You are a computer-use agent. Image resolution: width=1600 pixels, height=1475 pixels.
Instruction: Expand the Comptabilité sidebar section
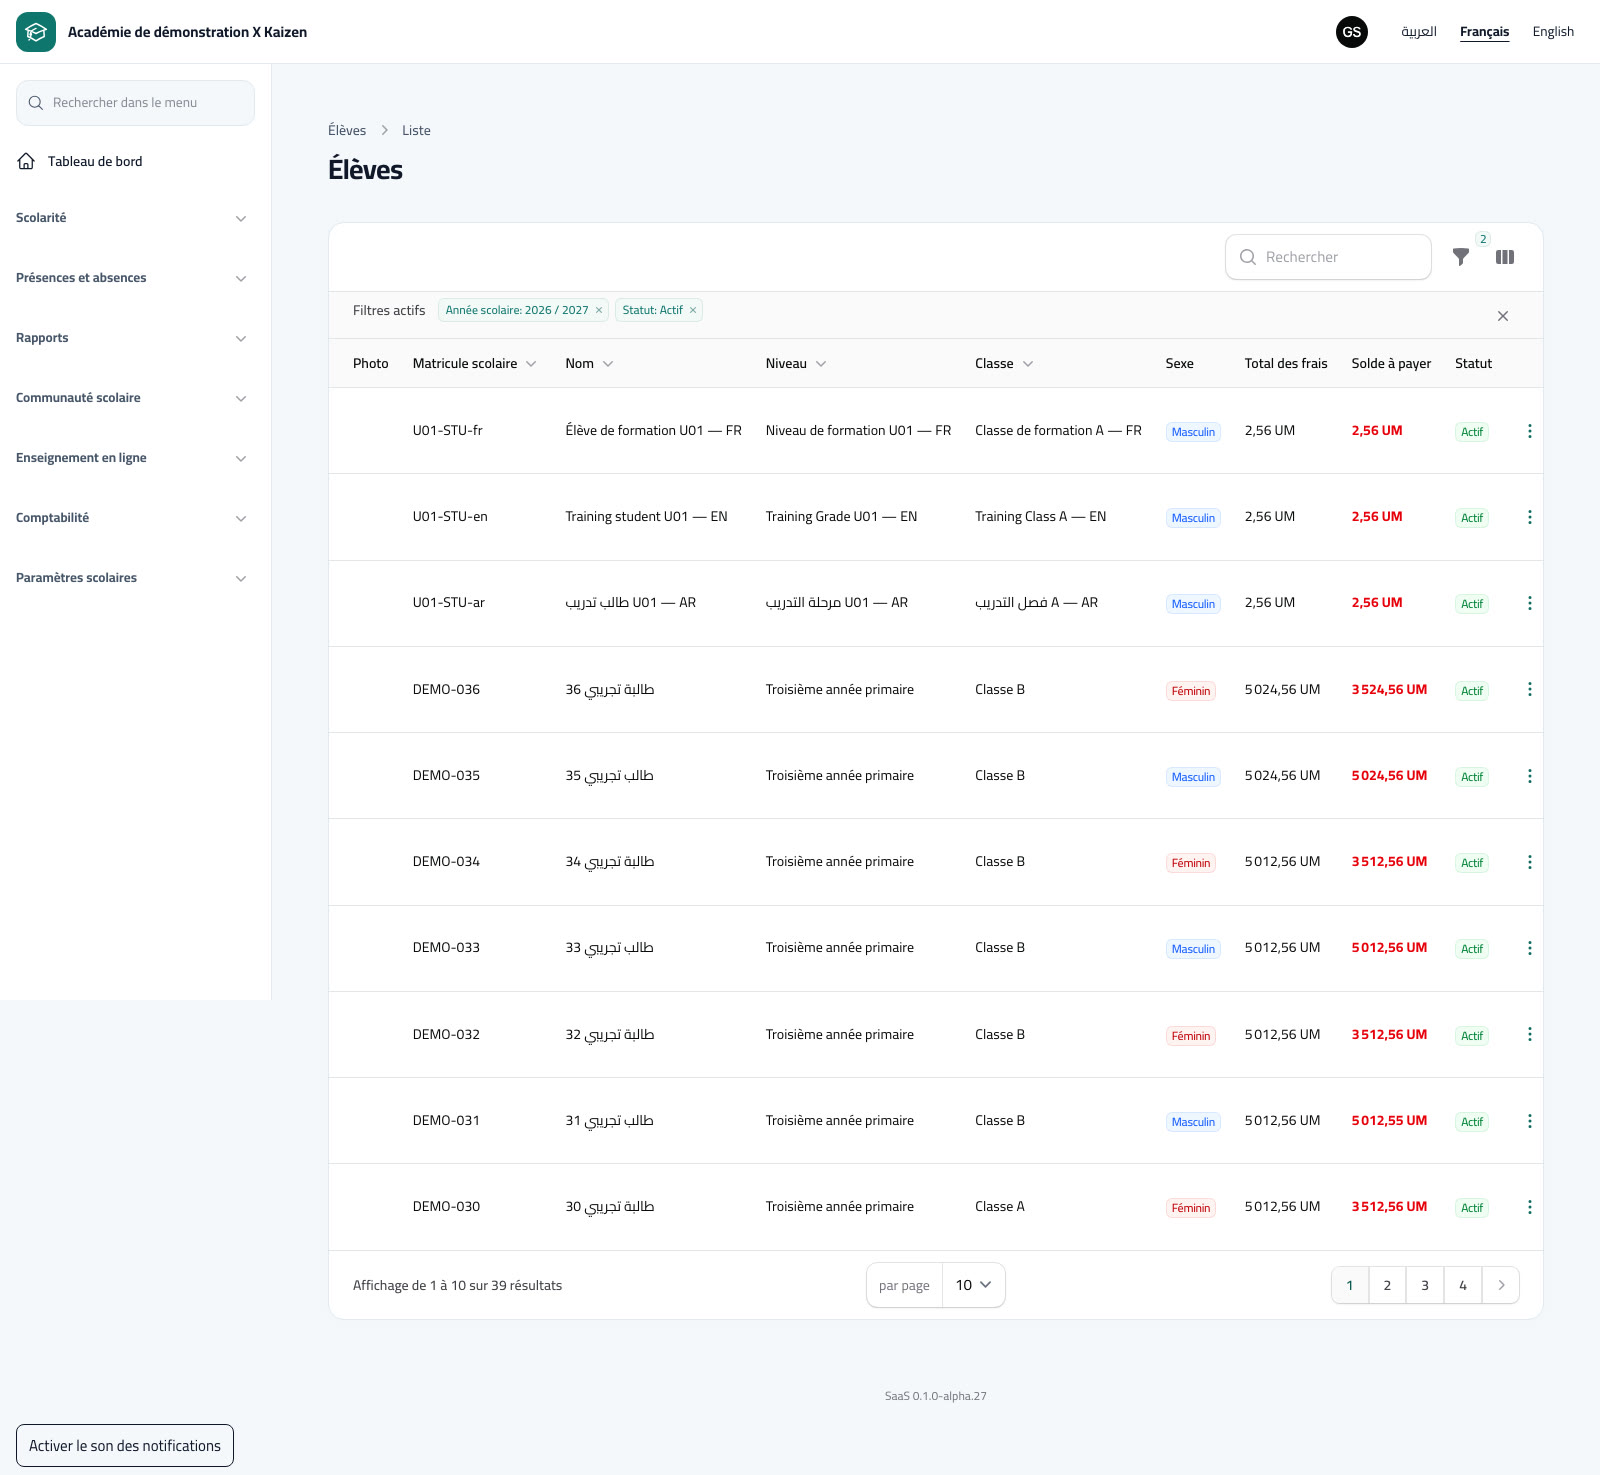pyautogui.click(x=131, y=518)
